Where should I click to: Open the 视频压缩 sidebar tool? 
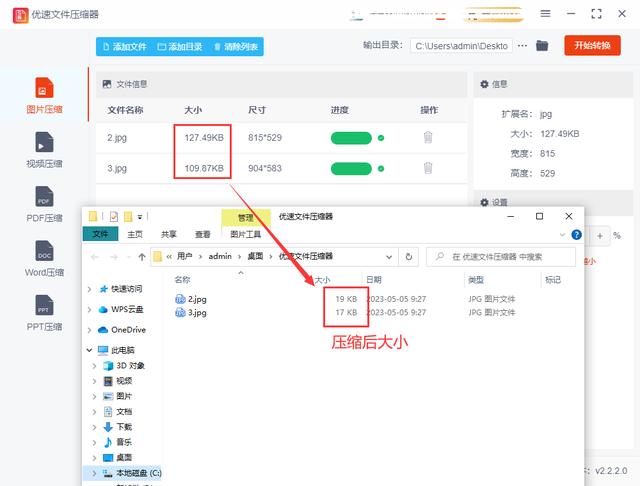44,150
